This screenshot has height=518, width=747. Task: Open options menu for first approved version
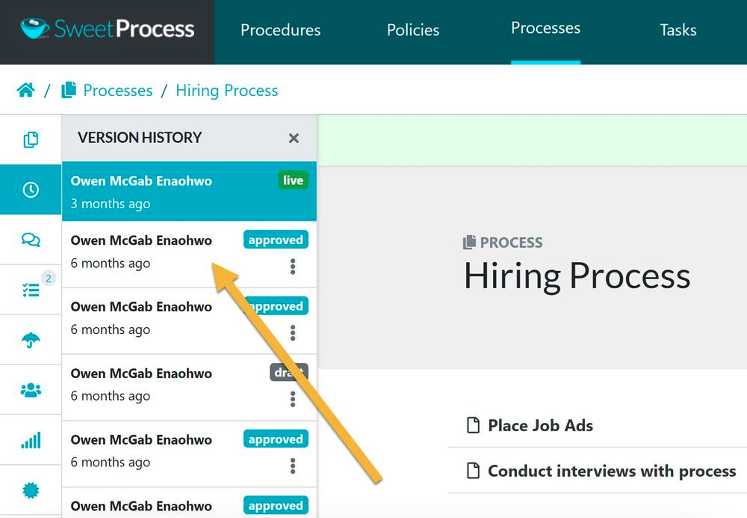(x=293, y=266)
